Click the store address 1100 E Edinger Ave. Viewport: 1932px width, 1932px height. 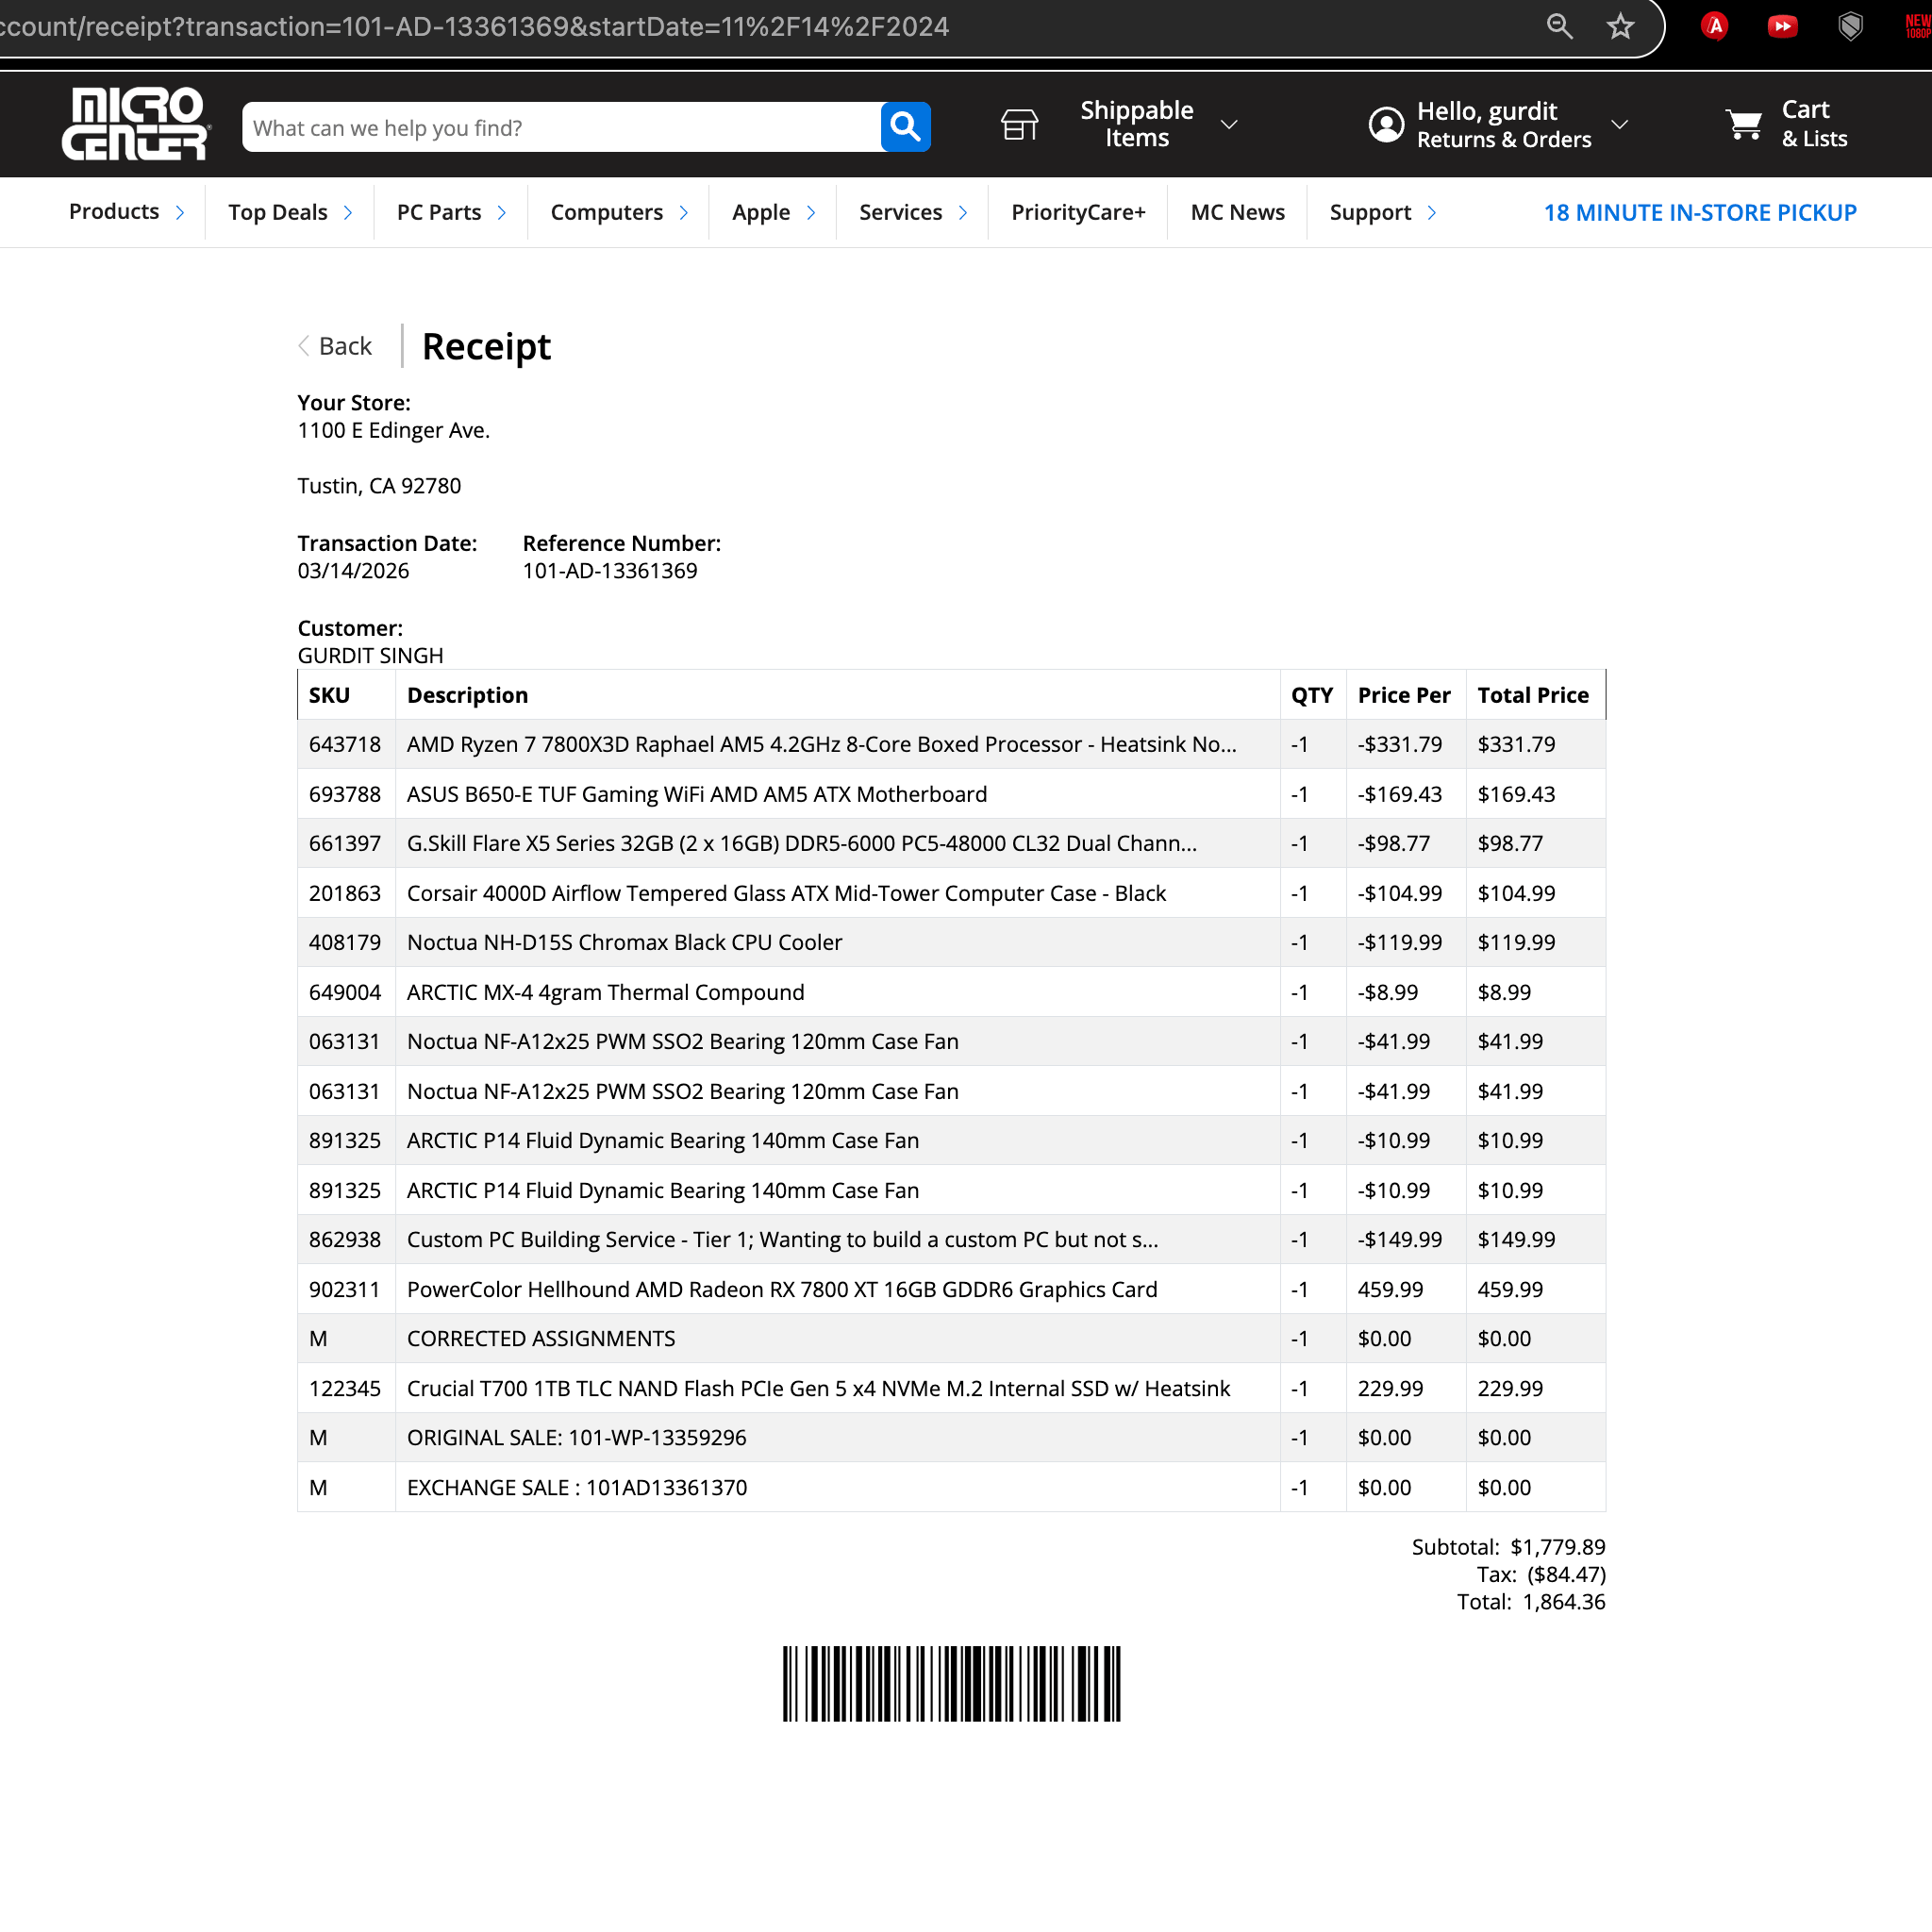pos(394,430)
